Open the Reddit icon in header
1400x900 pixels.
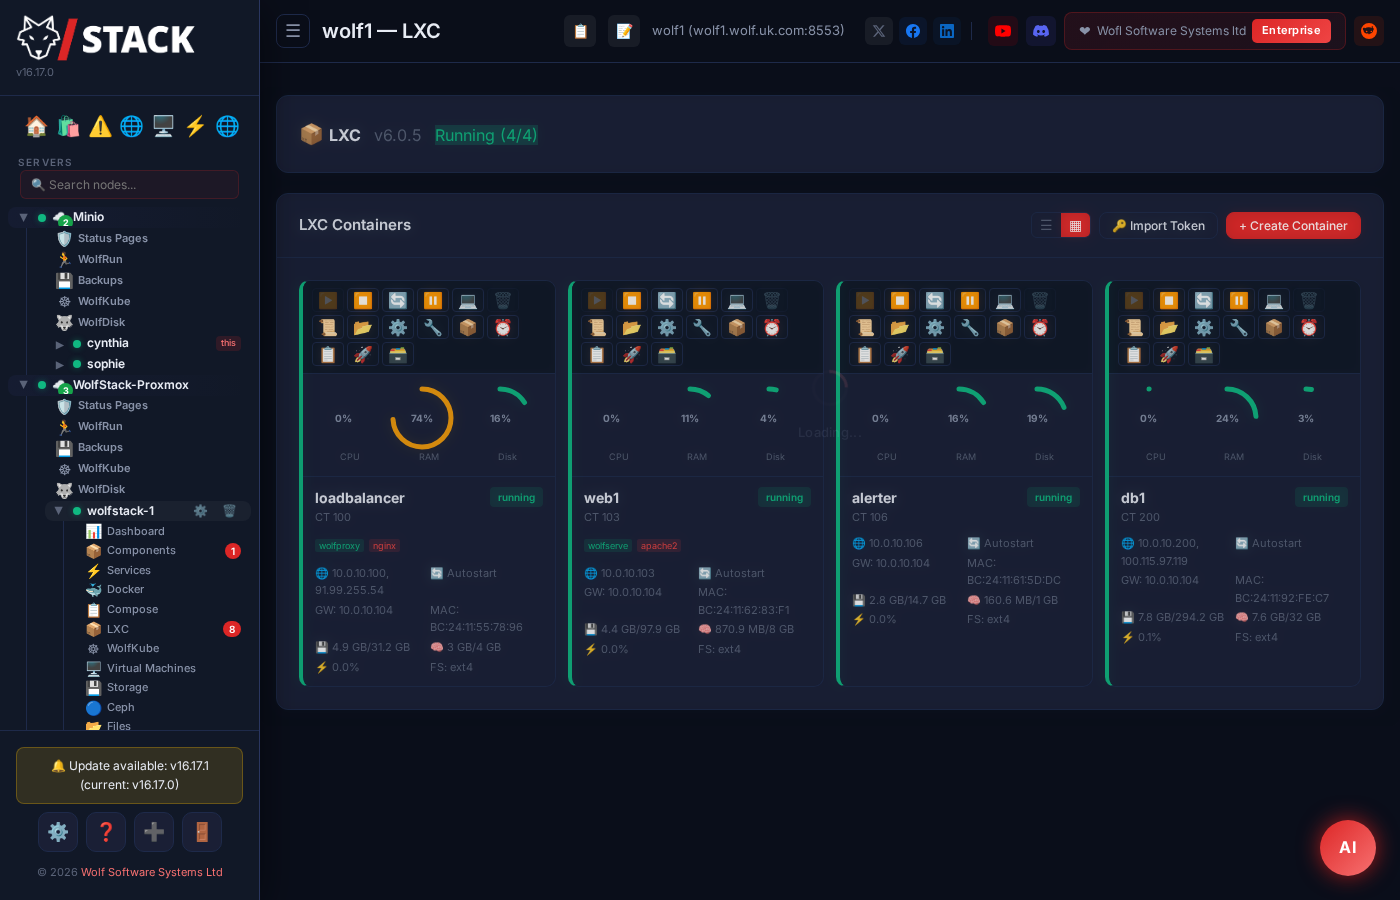point(1369,31)
